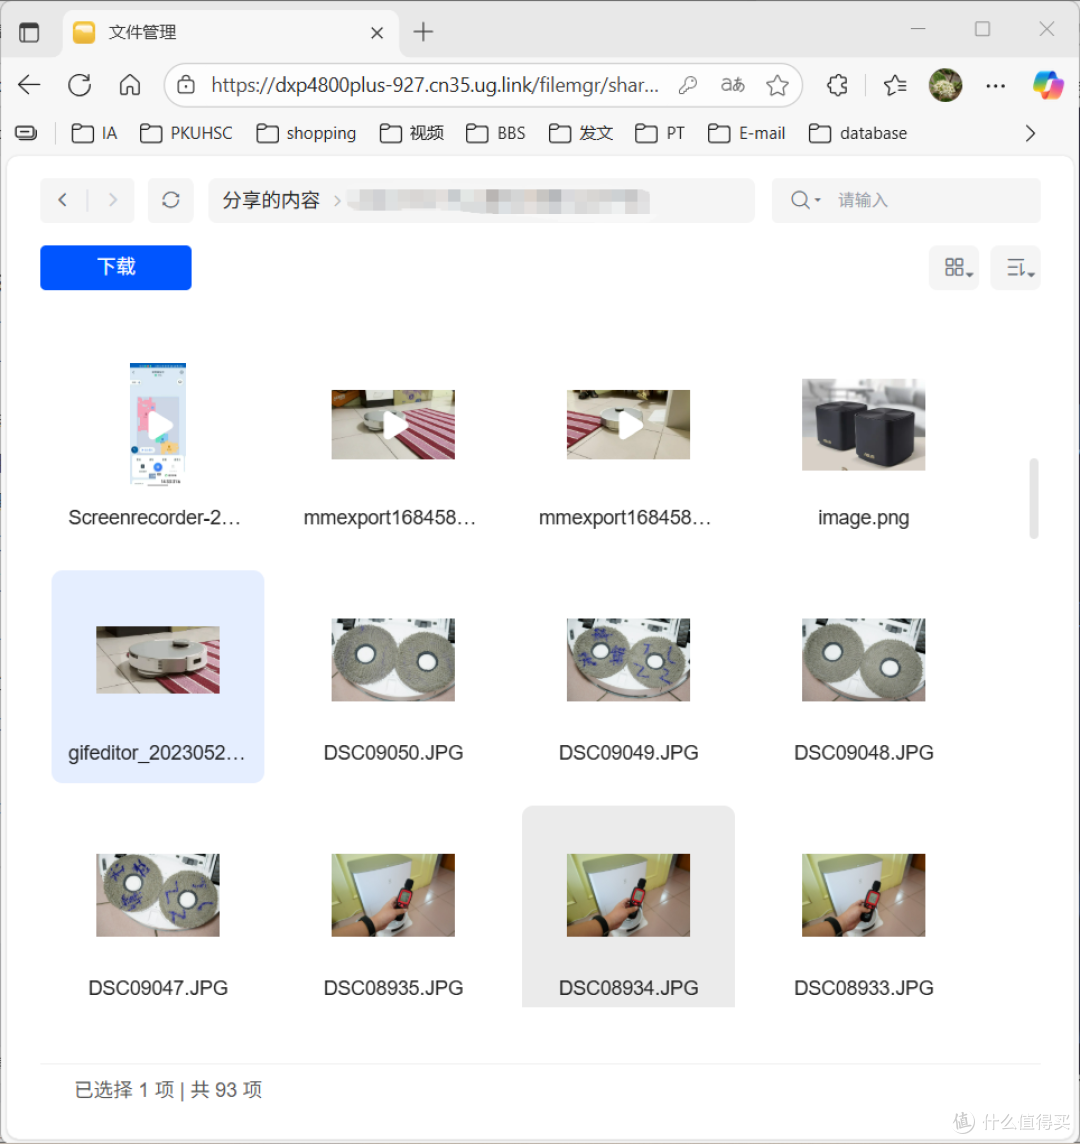Select second mmexport168458 video thumbnail
The height and width of the screenshot is (1144, 1080).
coord(628,425)
